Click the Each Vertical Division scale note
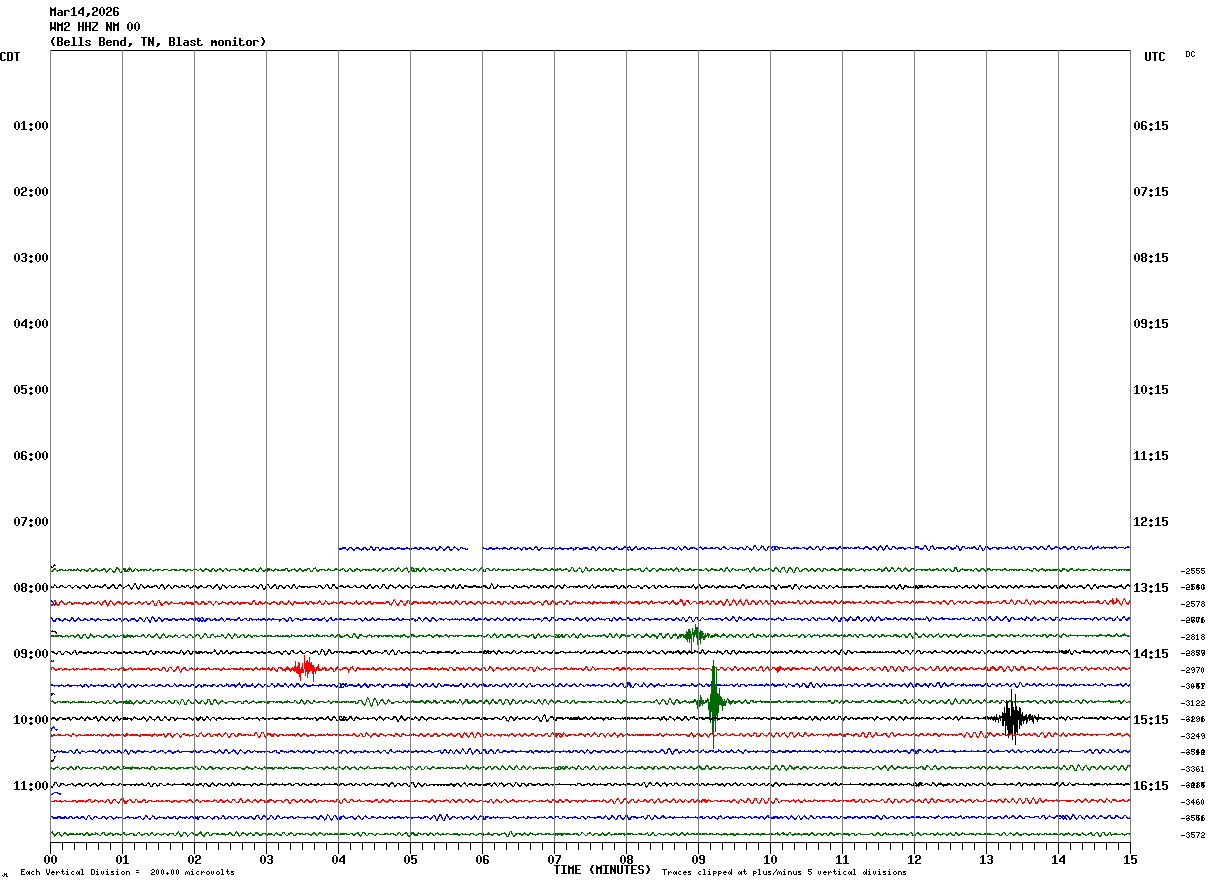Image resolution: width=1210 pixels, height=886 pixels. coord(127,873)
